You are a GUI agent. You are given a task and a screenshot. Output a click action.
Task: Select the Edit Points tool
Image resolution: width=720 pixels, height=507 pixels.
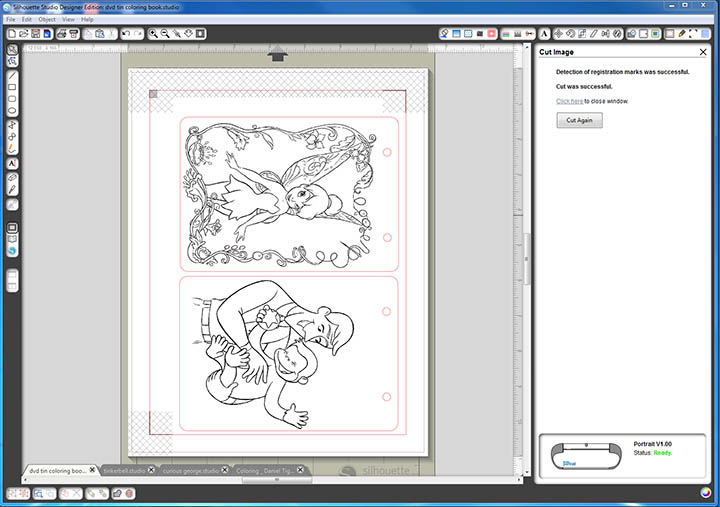click(x=12, y=61)
